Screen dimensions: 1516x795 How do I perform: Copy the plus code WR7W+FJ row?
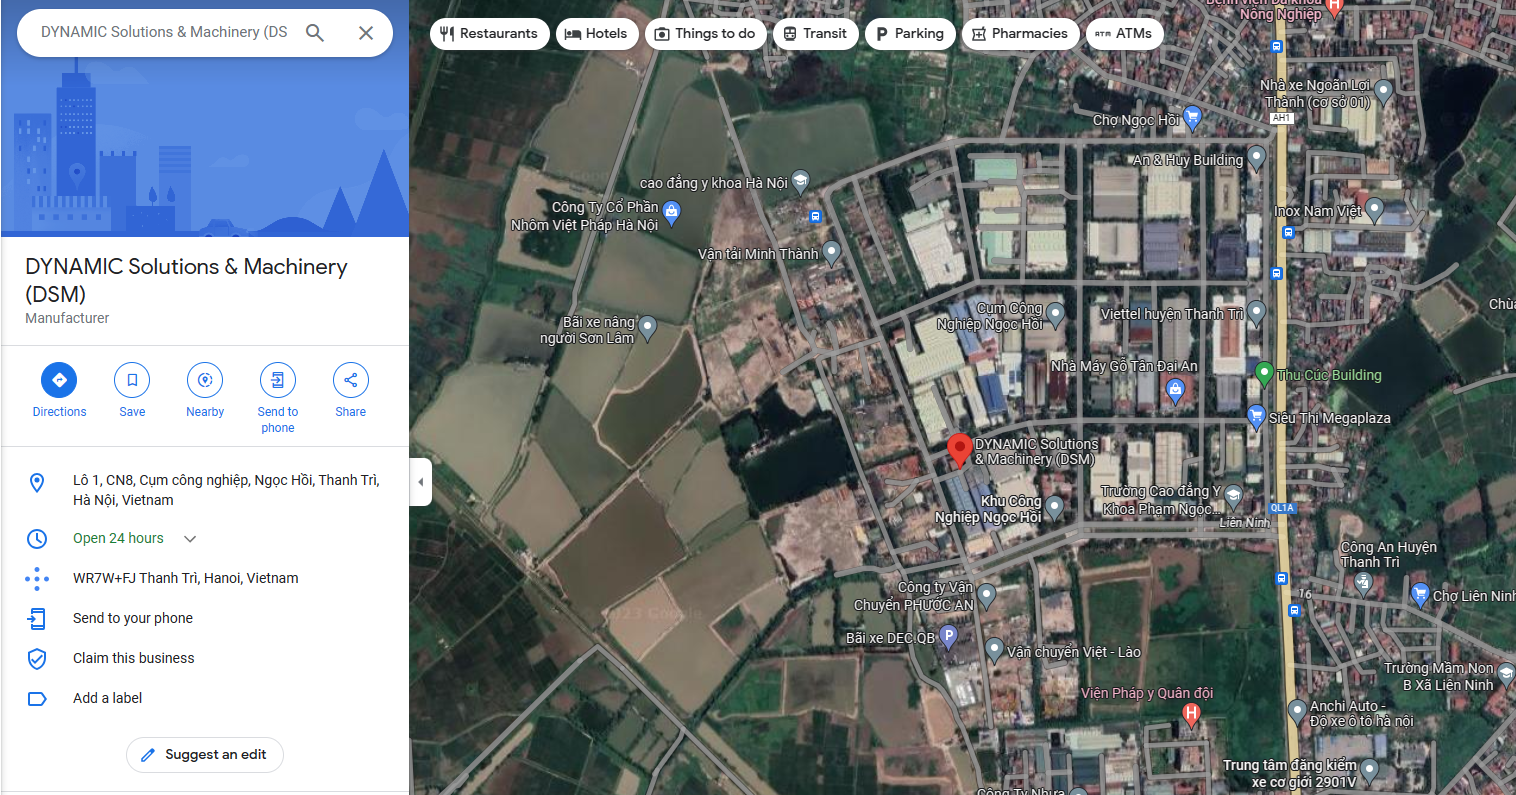coord(186,578)
